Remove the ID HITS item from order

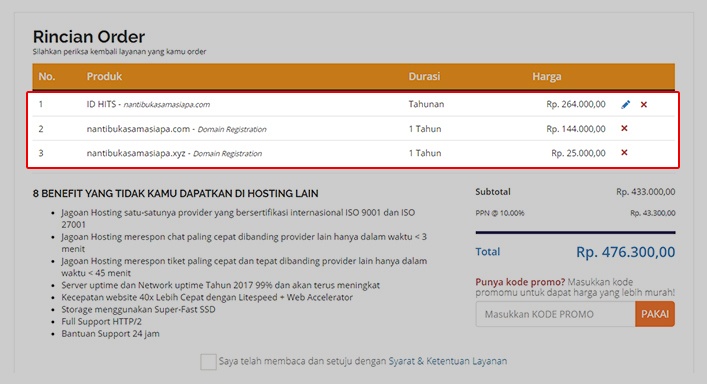click(644, 105)
